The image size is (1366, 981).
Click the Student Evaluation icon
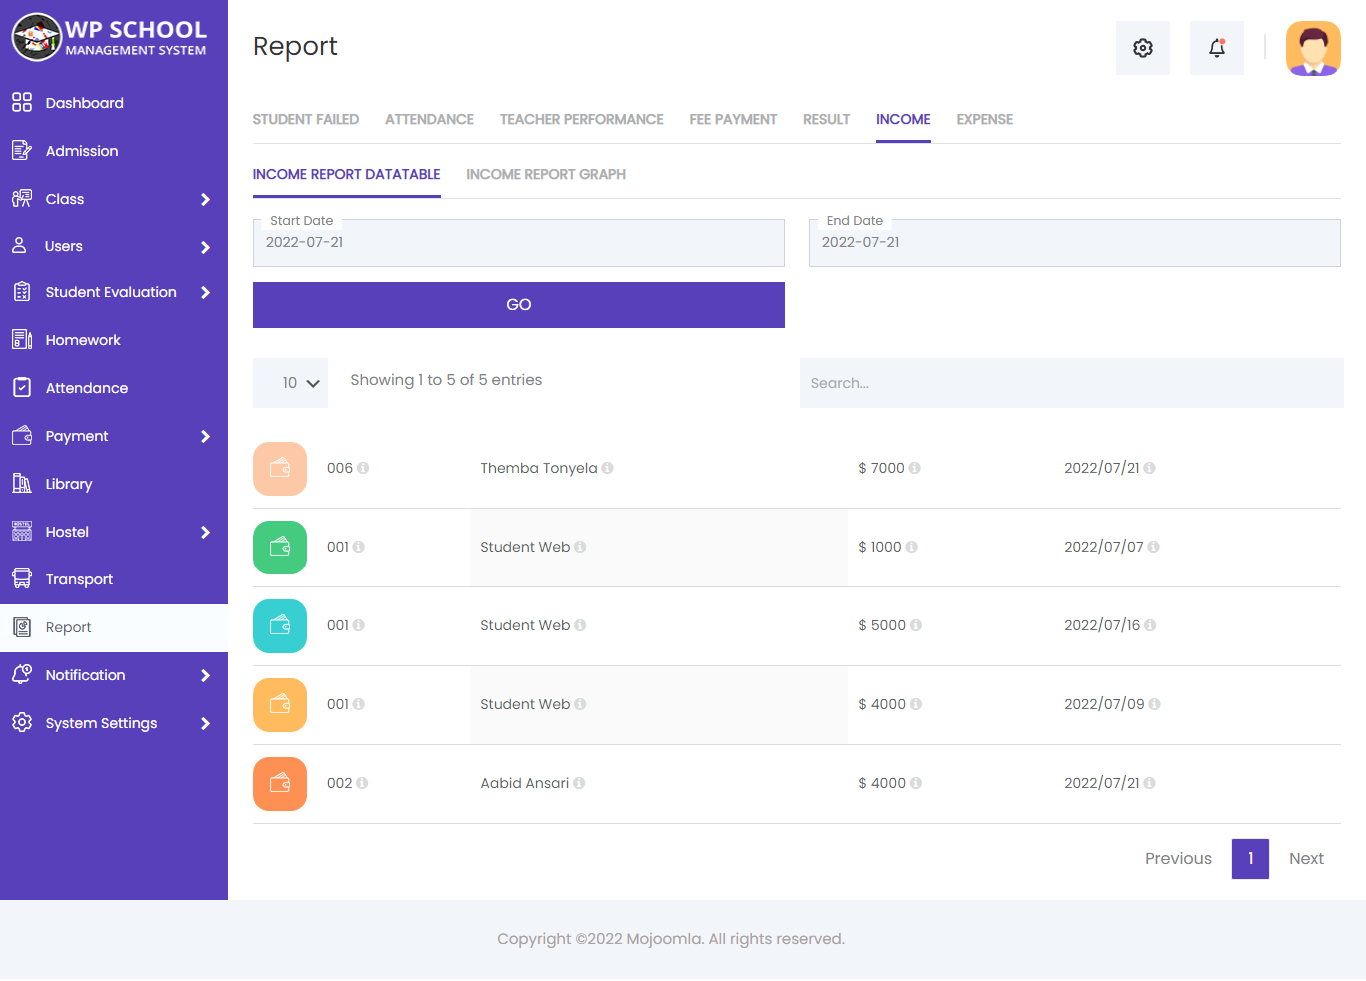coord(22,292)
